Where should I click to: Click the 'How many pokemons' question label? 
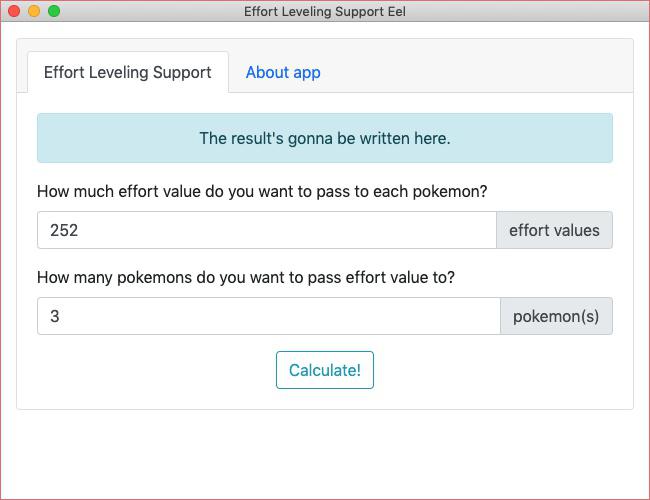[246, 277]
